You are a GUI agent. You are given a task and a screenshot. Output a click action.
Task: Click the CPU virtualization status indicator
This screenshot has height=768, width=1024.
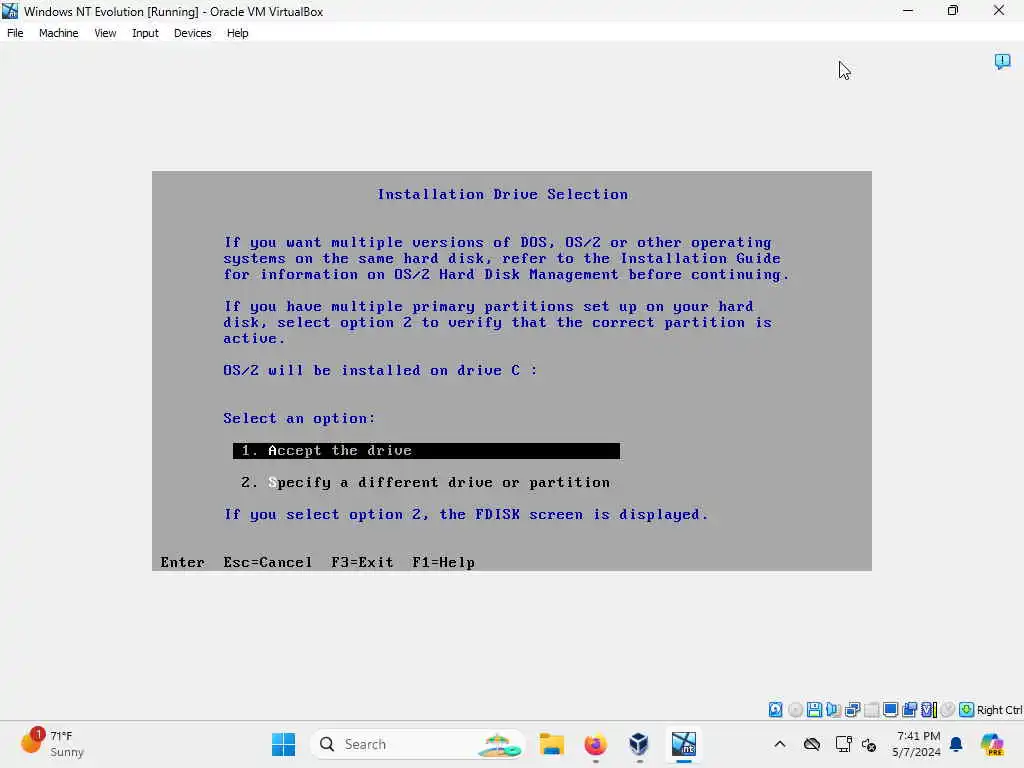pyautogui.click(x=928, y=709)
